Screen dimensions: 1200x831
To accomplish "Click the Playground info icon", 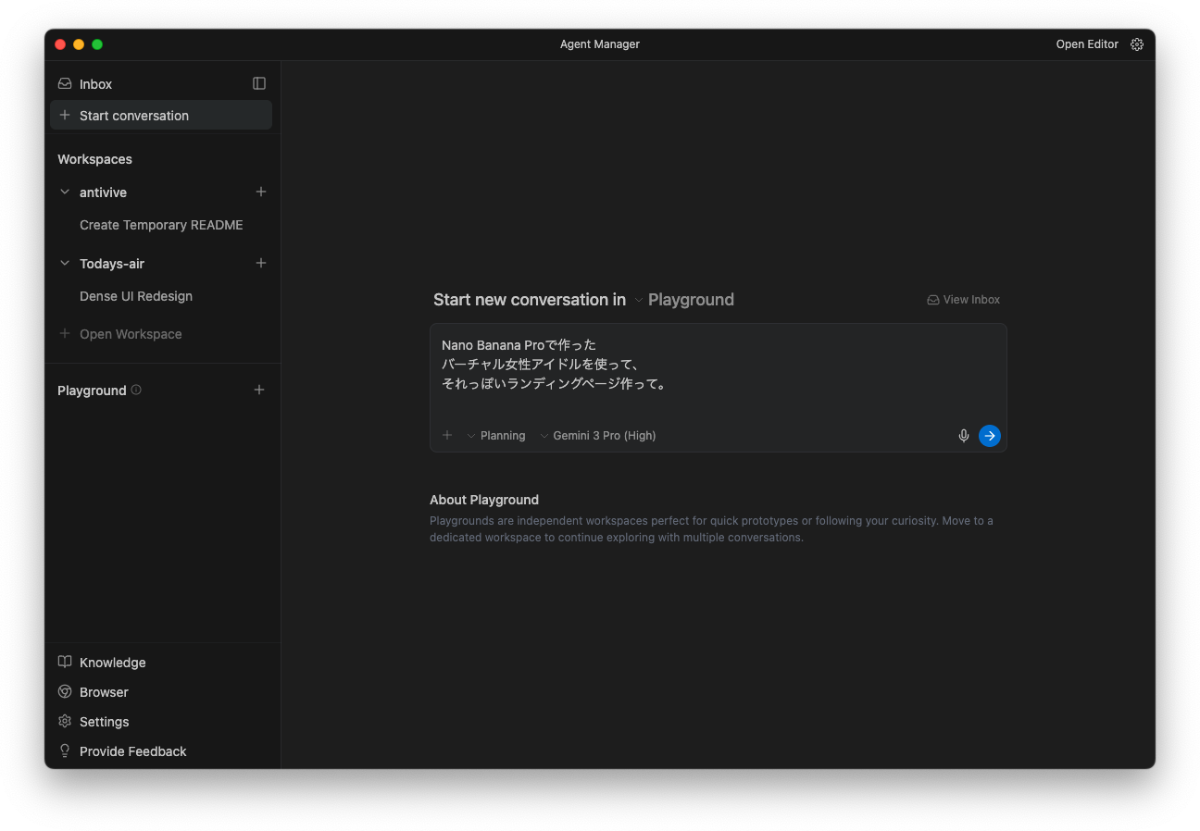I will coord(136,390).
